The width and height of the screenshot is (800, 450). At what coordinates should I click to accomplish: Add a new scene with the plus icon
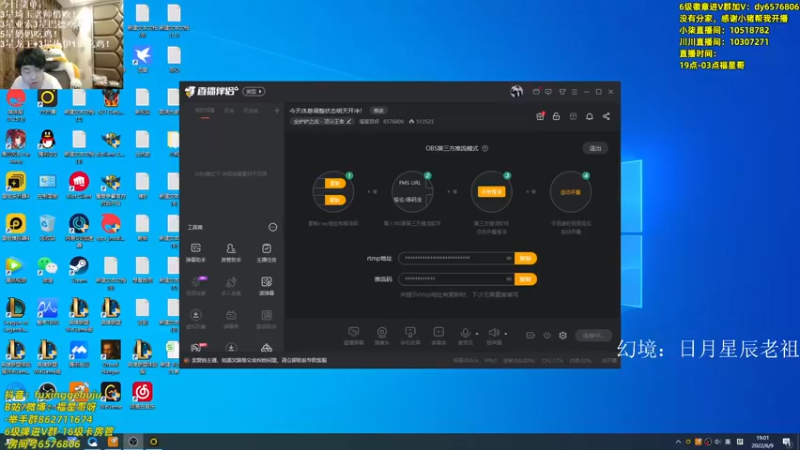tap(277, 111)
